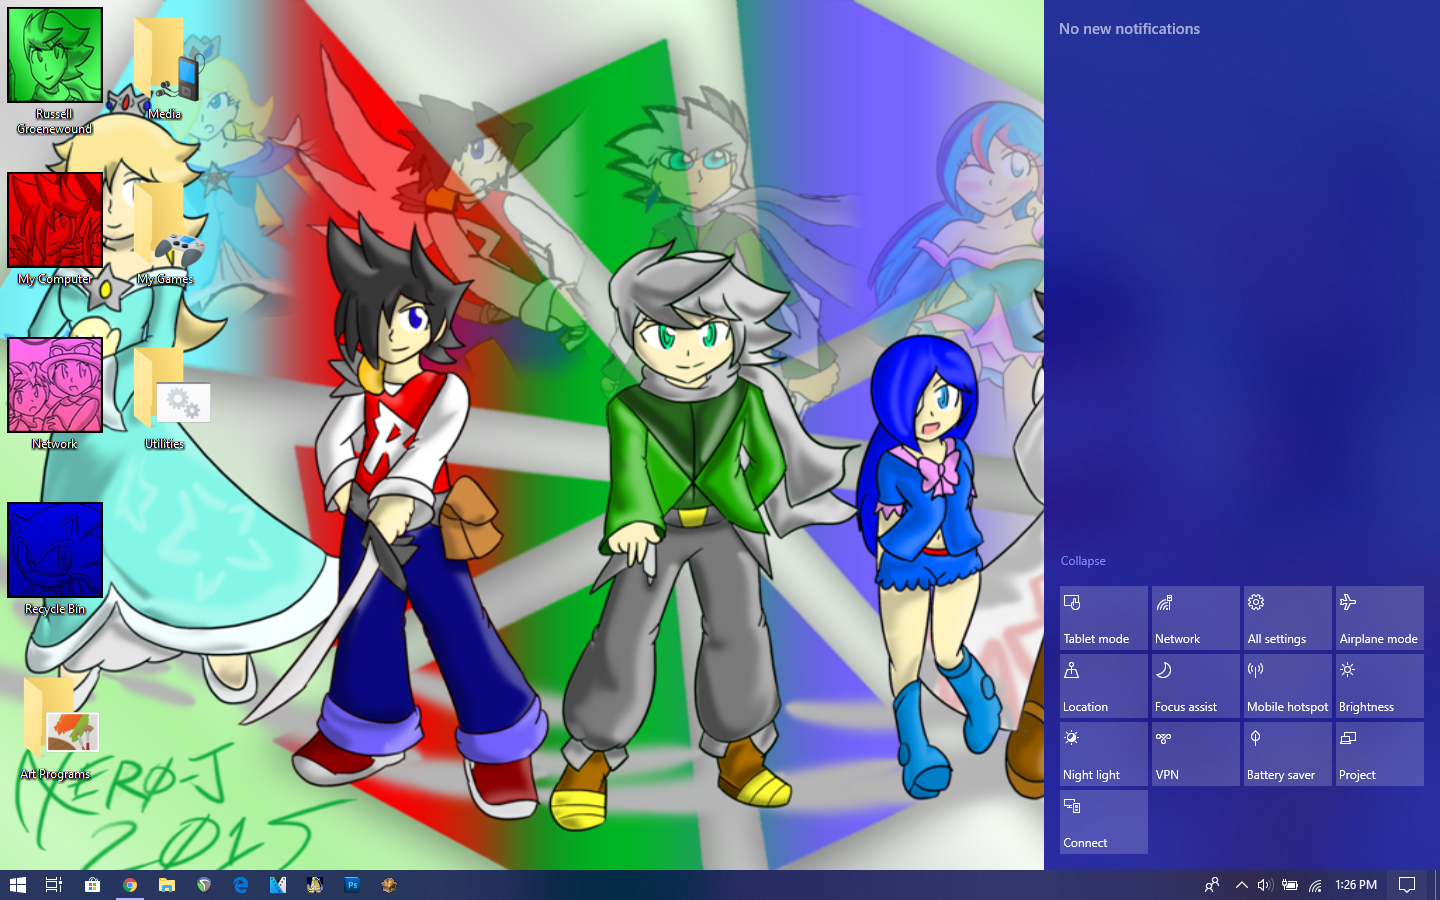Open the Project quick action

(x=1379, y=753)
